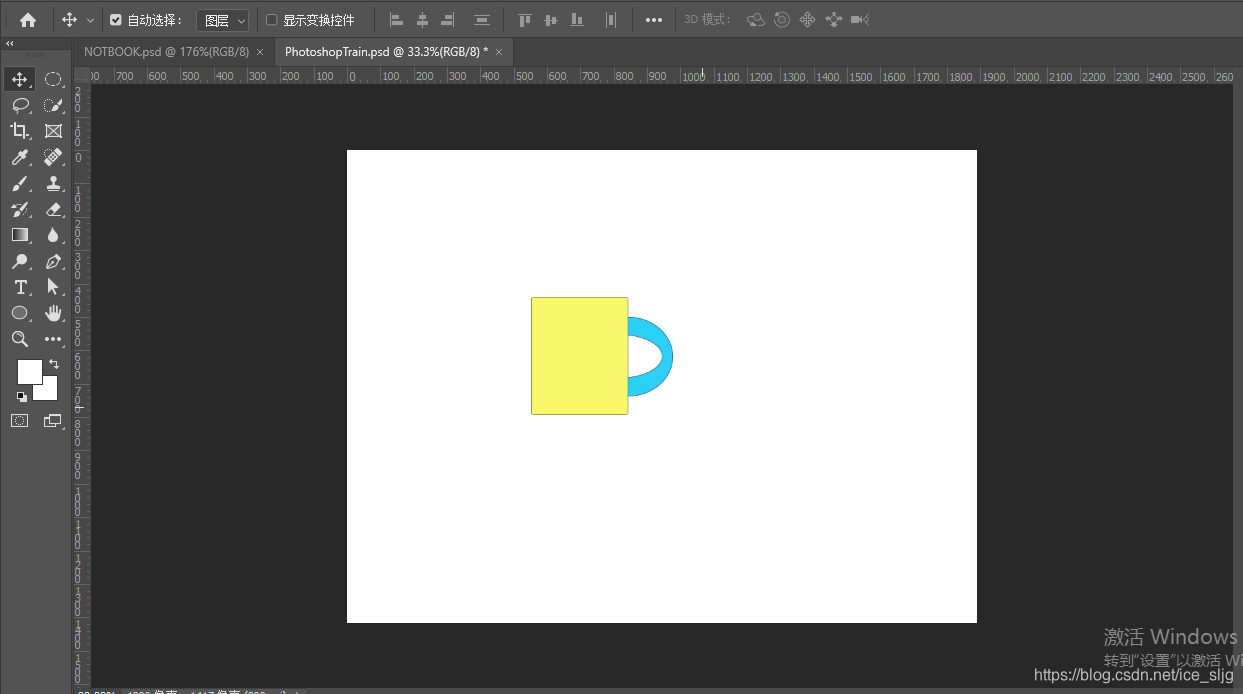Align vertical centers

551,19
